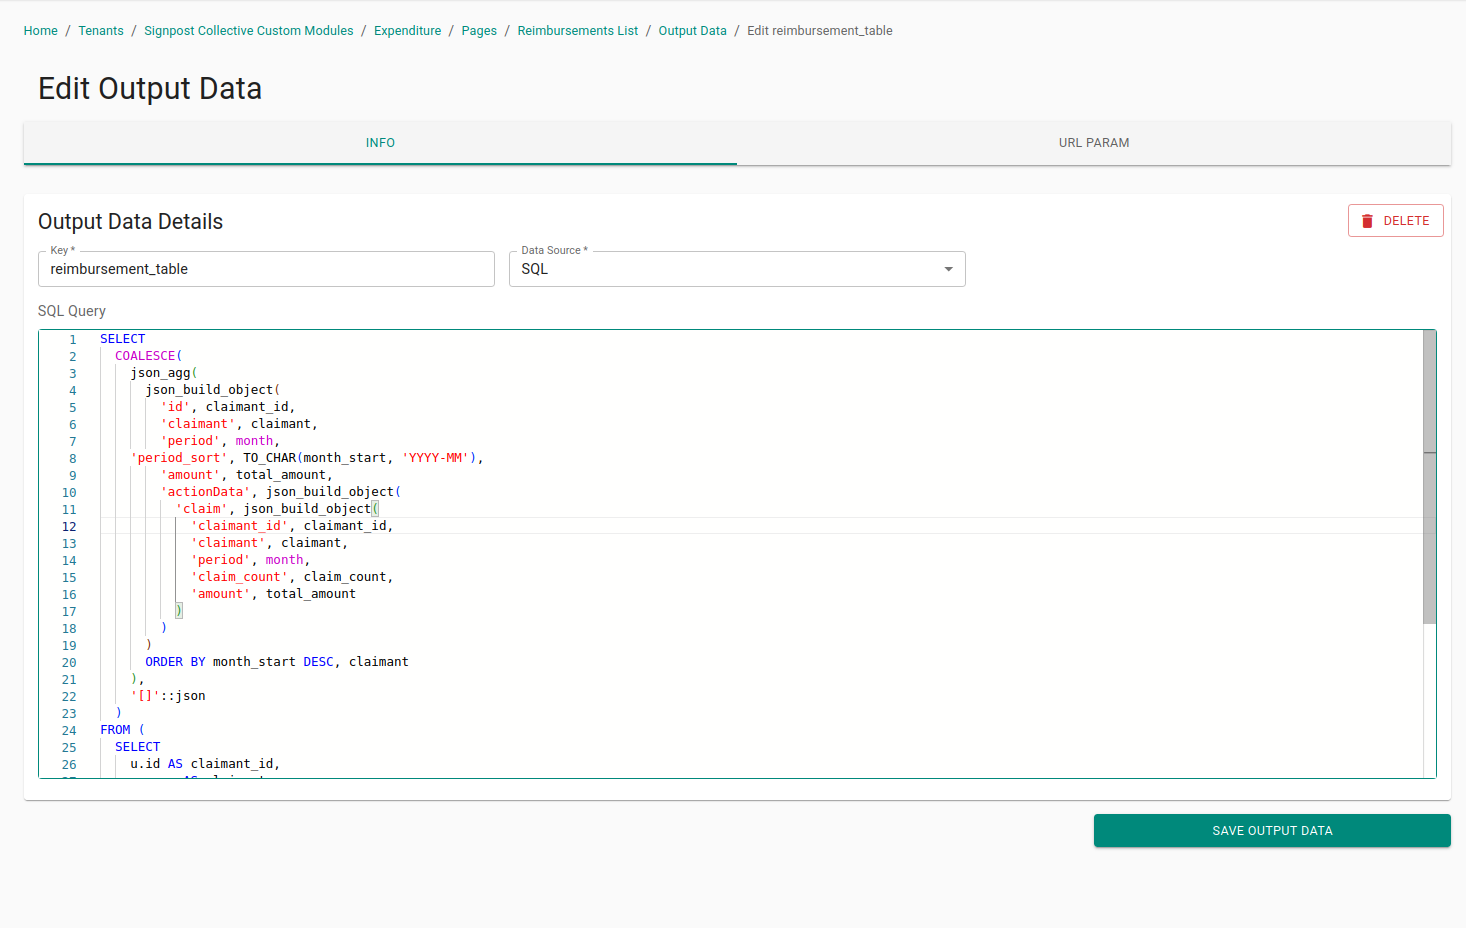
Task: Click the SELECT keyword on line 25
Action: coord(138,747)
